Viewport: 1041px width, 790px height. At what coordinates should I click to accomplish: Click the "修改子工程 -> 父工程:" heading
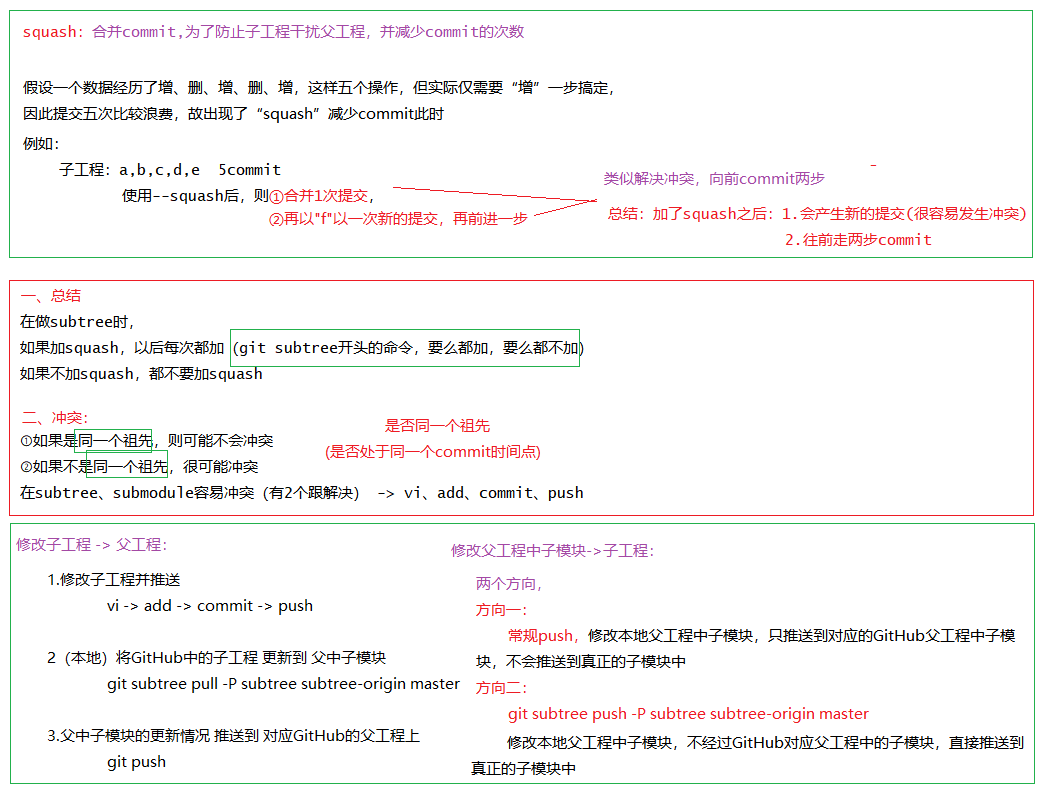click(x=91, y=545)
